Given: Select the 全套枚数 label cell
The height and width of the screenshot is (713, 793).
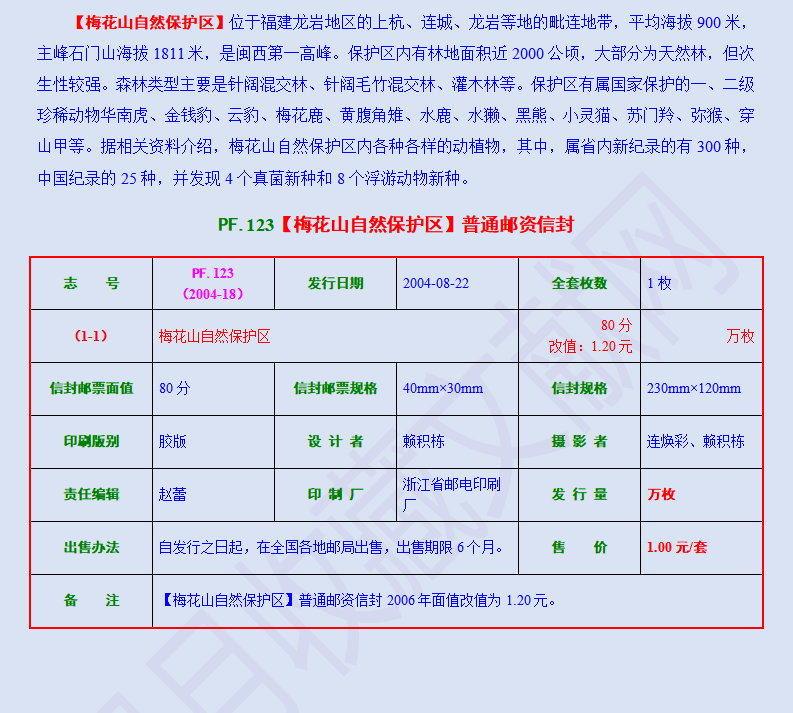Looking at the screenshot, I should click(579, 283).
